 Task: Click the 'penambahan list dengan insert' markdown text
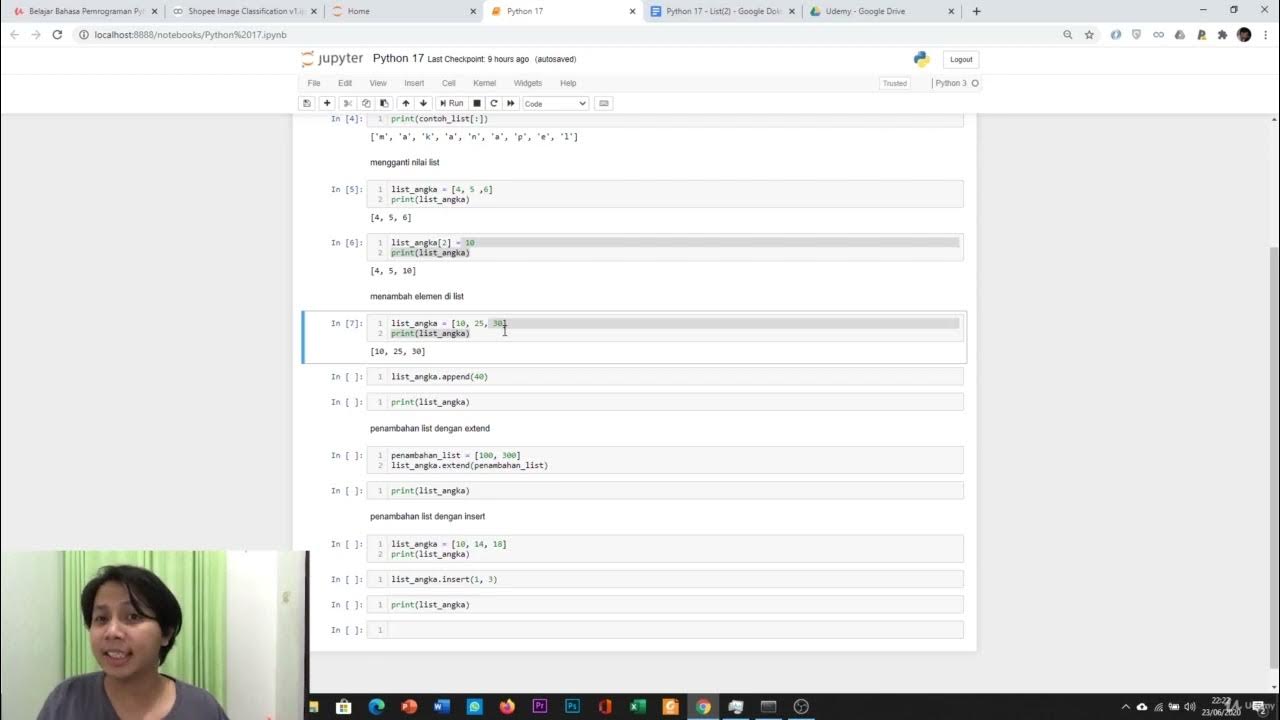click(x=427, y=516)
